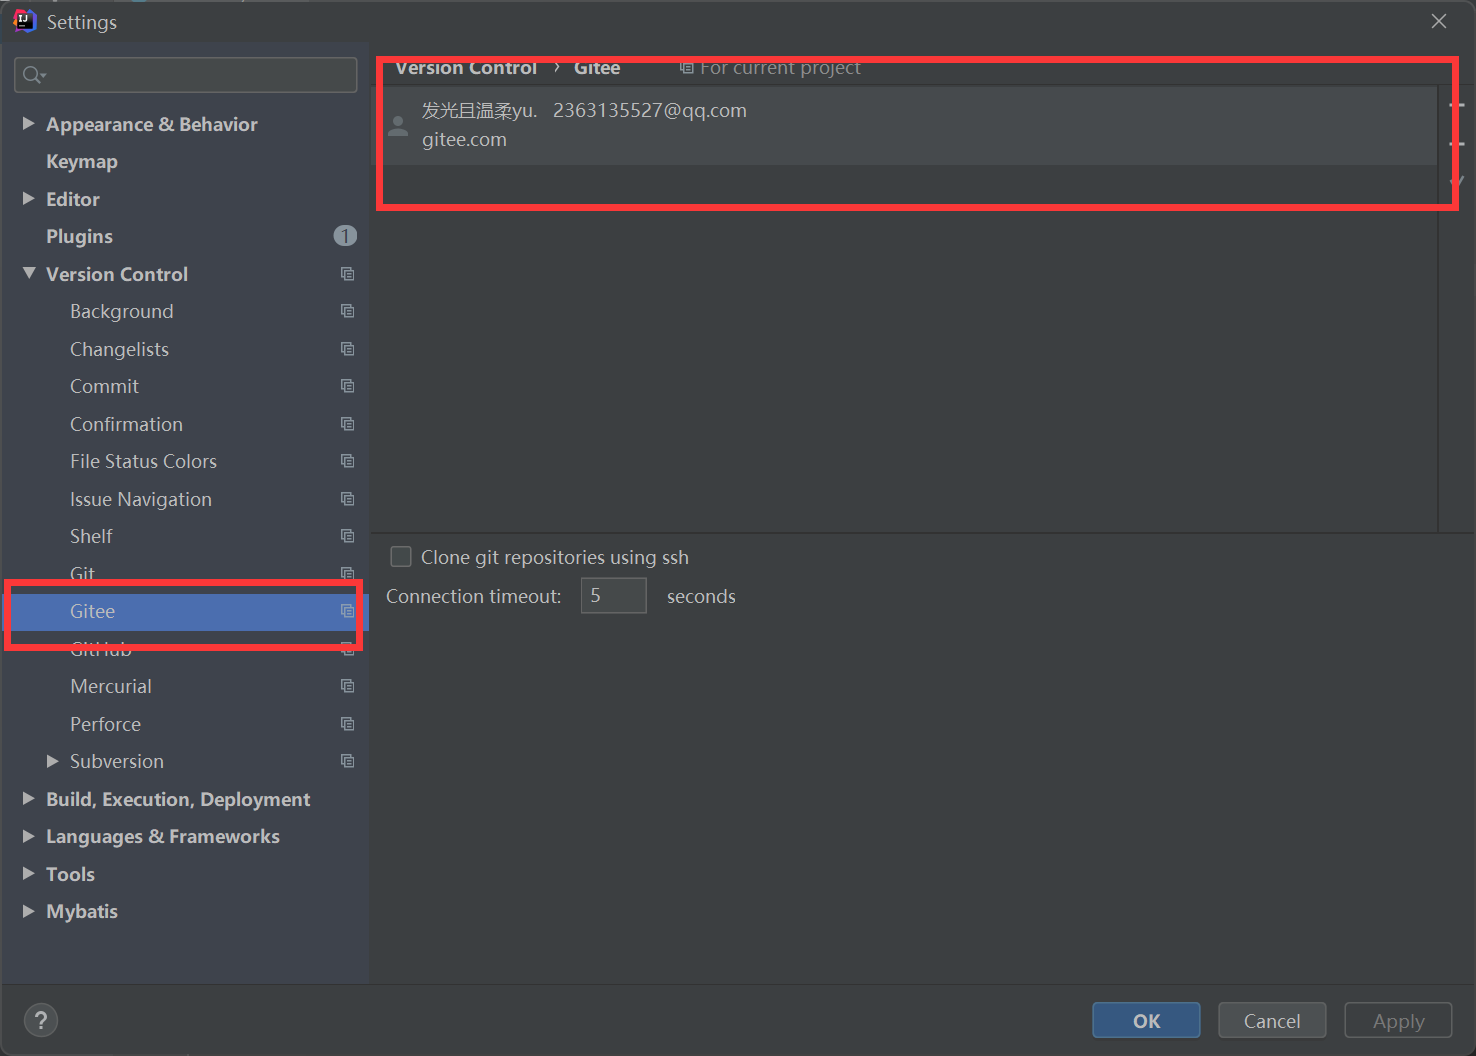The height and width of the screenshot is (1056, 1476).
Task: Click project-level icon beside Changelists
Action: click(x=347, y=349)
